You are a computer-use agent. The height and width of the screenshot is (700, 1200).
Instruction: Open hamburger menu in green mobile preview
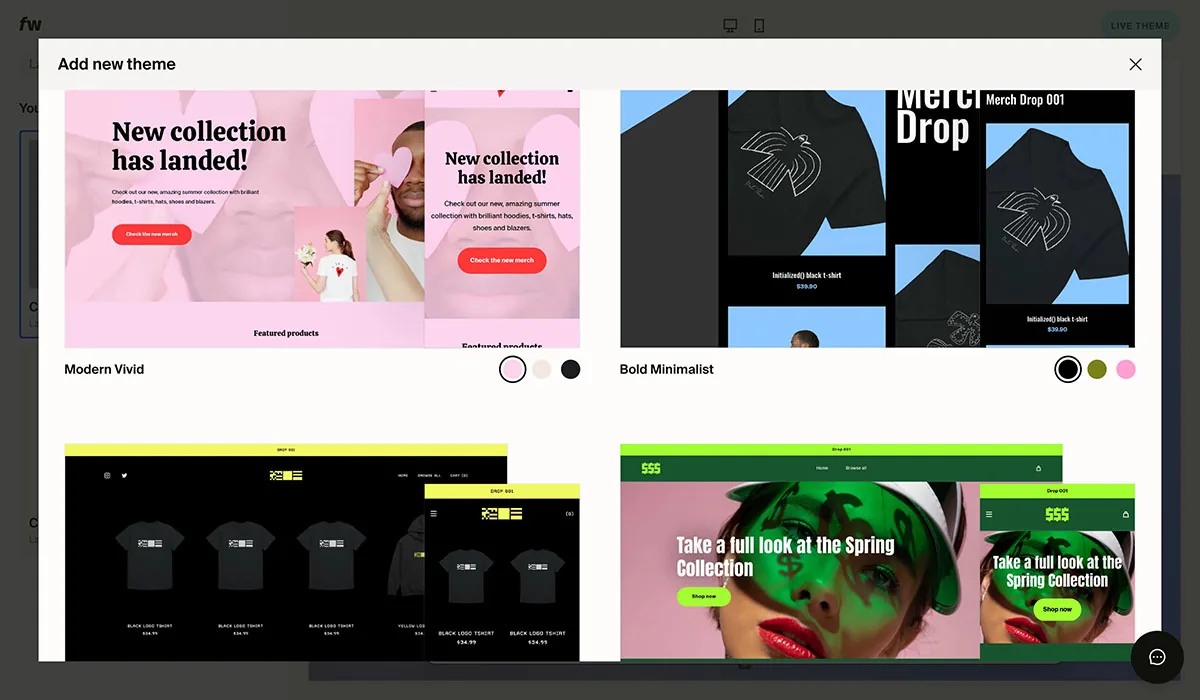pyautogui.click(x=989, y=513)
